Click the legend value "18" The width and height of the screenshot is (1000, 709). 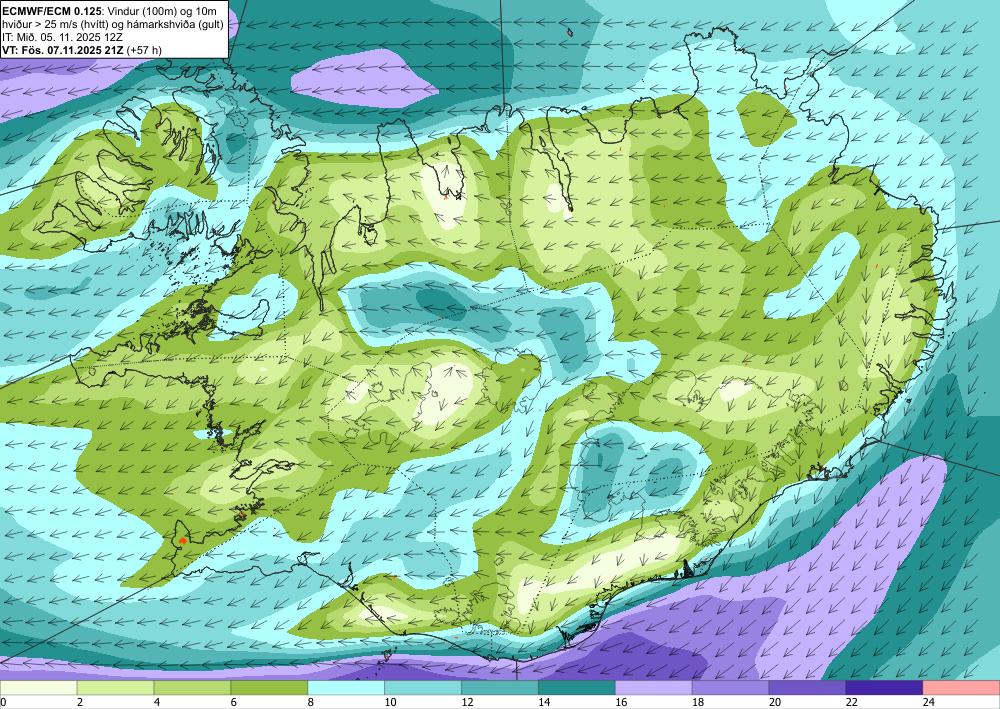(x=698, y=702)
